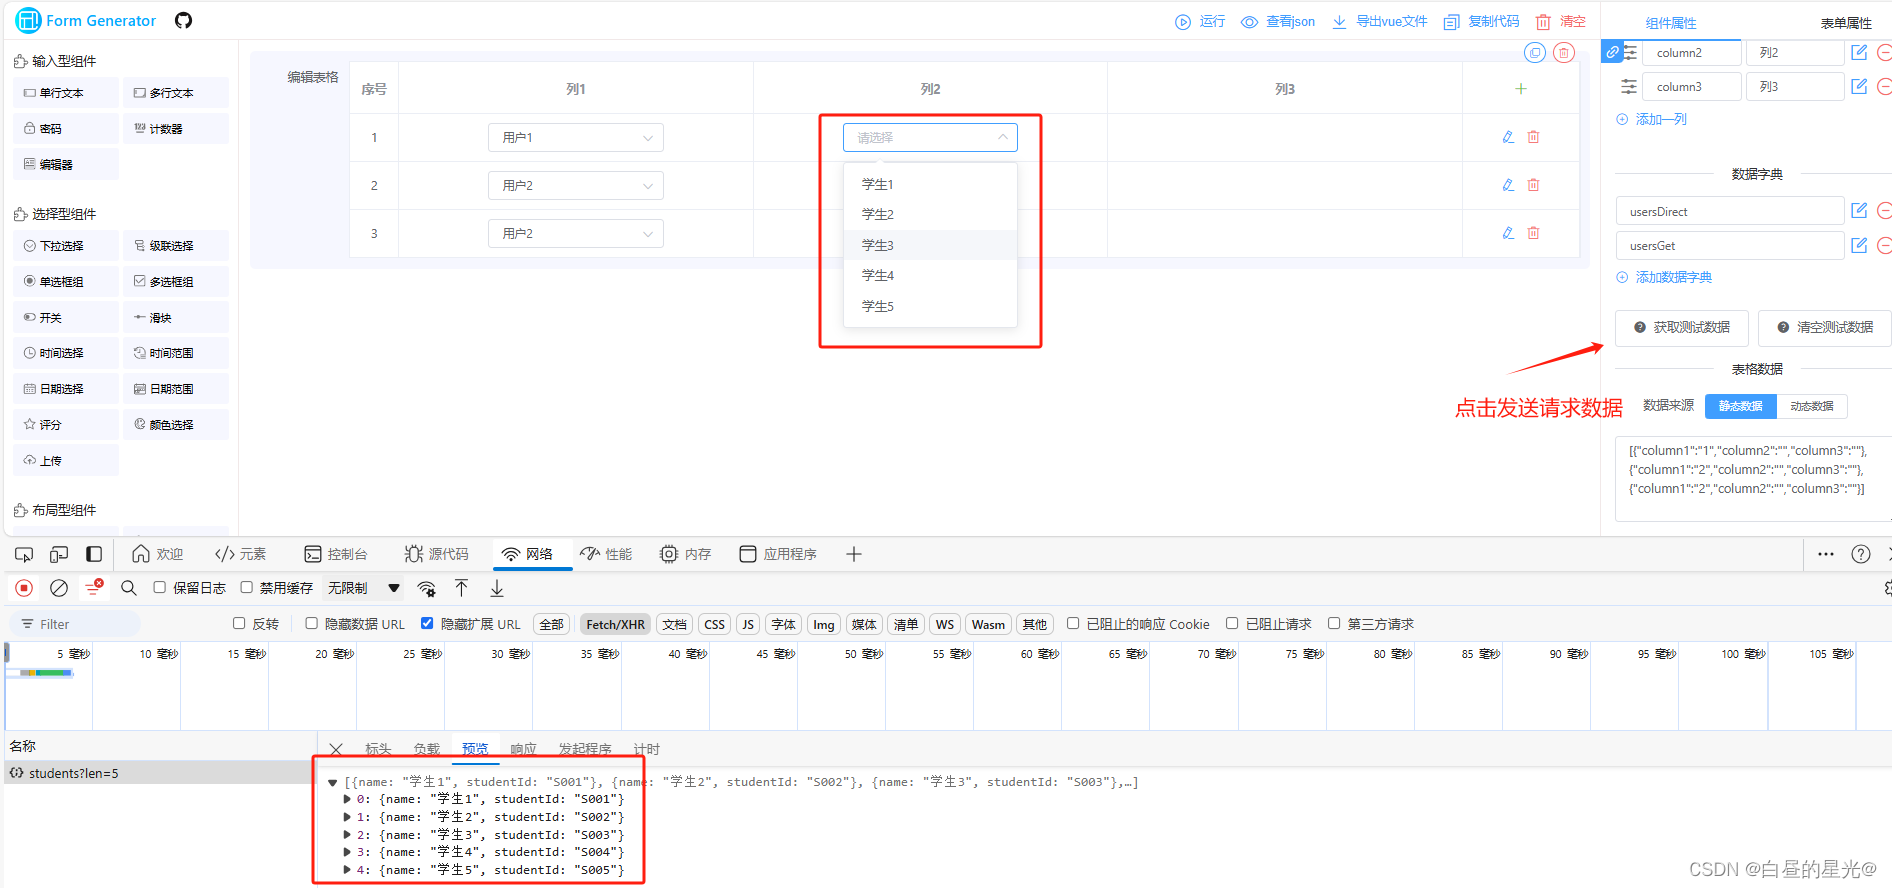This screenshot has width=1892, height=888.
Task: Switch to 组件属性 tab
Action: pyautogui.click(x=1671, y=23)
